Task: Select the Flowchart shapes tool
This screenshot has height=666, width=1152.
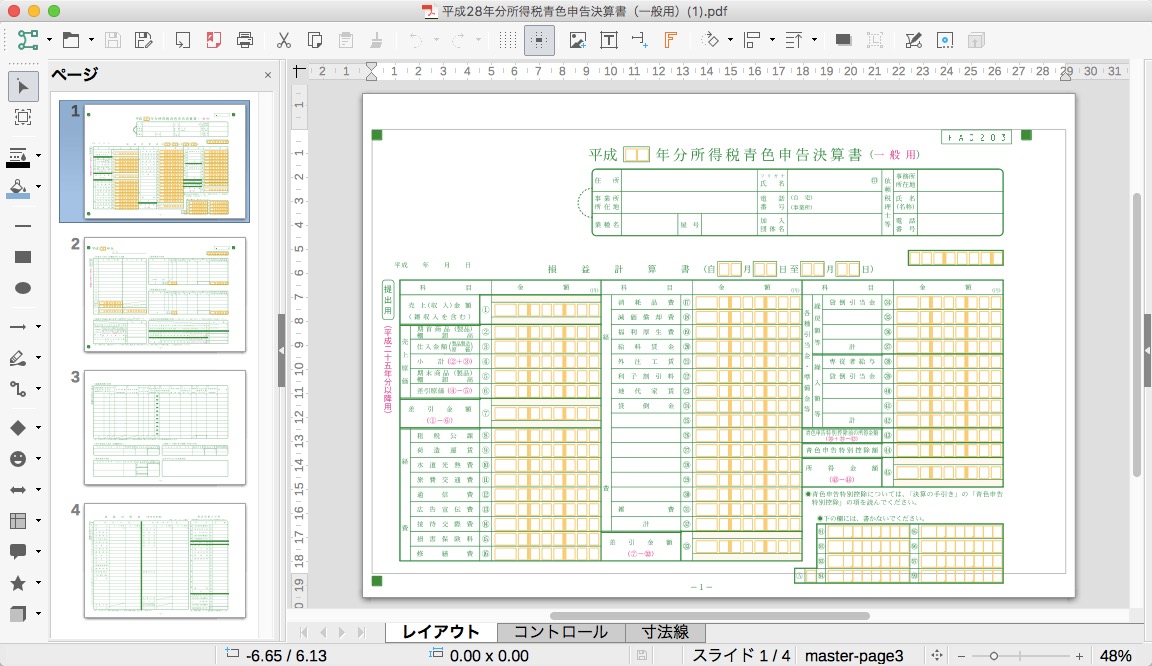Action: [x=18, y=520]
